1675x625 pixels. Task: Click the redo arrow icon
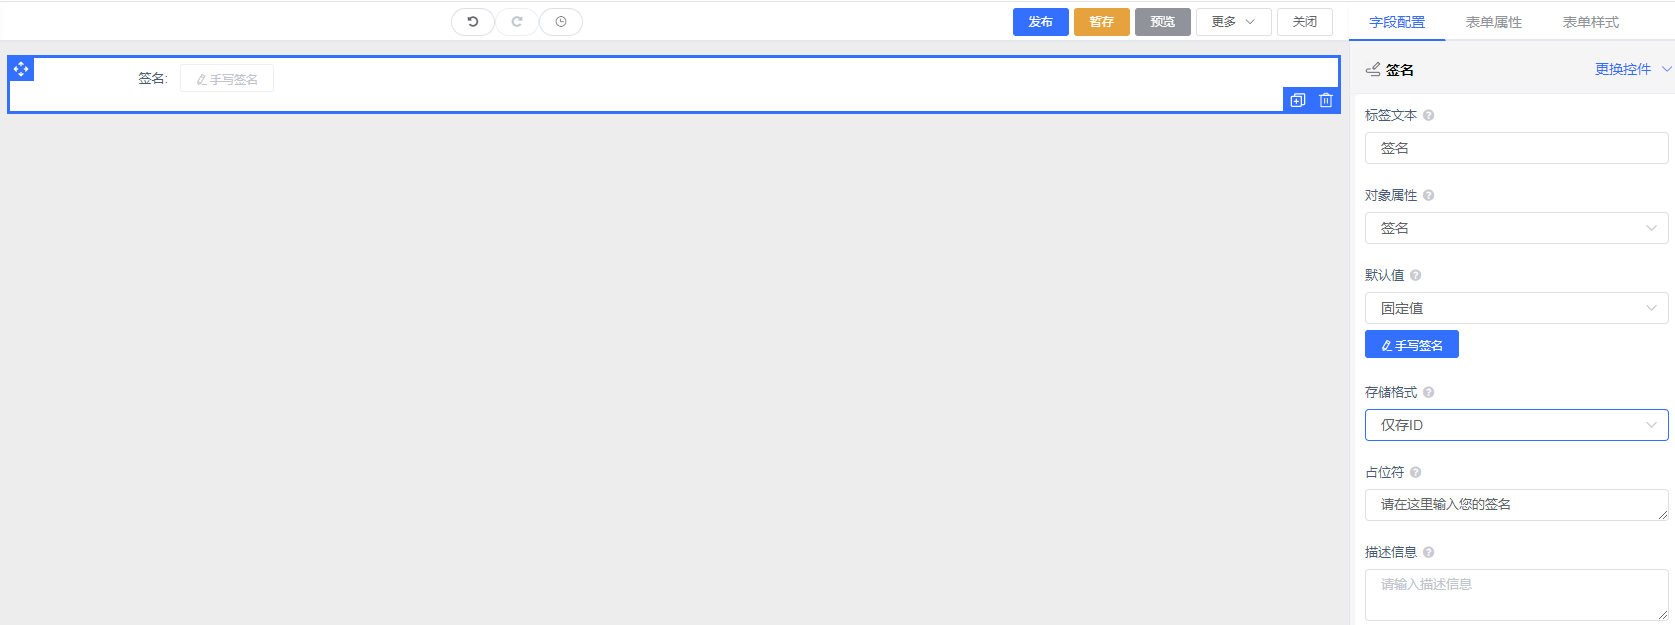tap(517, 22)
